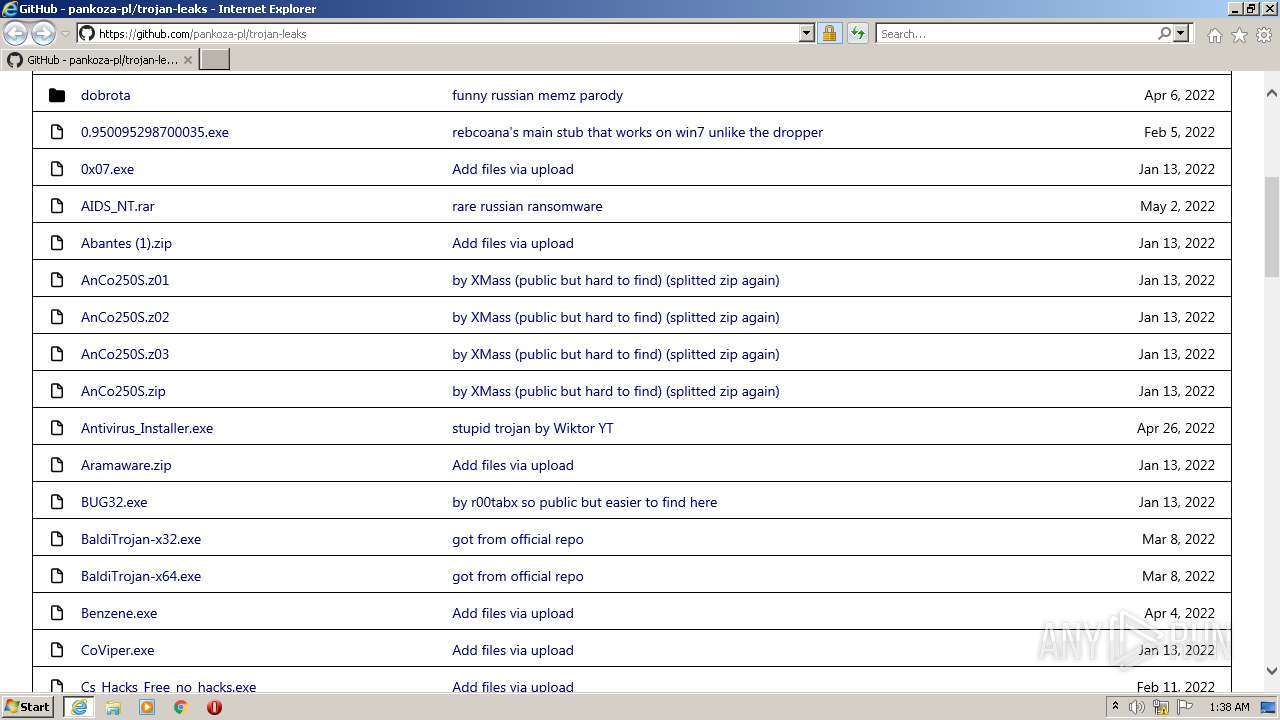This screenshot has width=1280, height=720.
Task: Open the 0x07.exe file link
Action: (108, 169)
